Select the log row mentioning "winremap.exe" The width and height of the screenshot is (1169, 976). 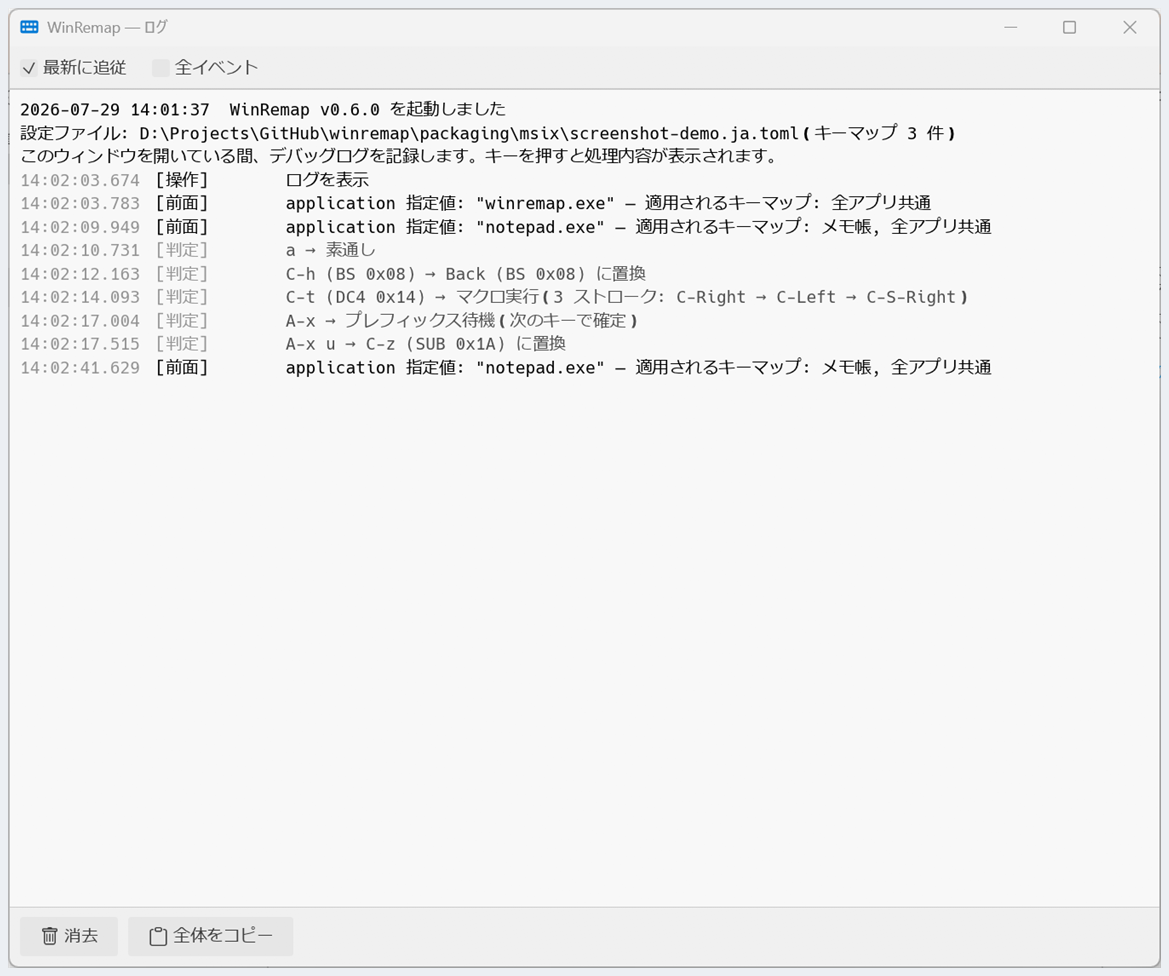point(476,204)
